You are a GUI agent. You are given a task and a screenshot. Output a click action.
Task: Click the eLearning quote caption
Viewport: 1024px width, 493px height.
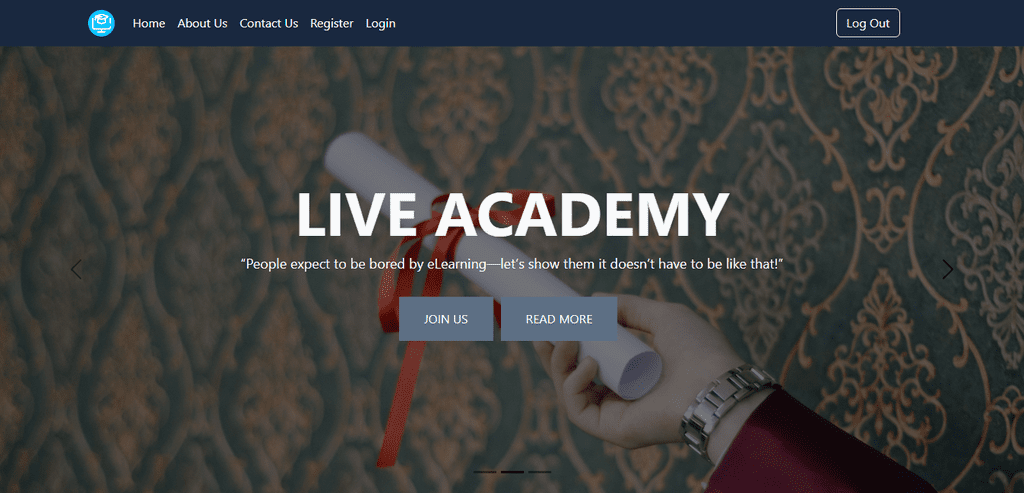(x=512, y=264)
